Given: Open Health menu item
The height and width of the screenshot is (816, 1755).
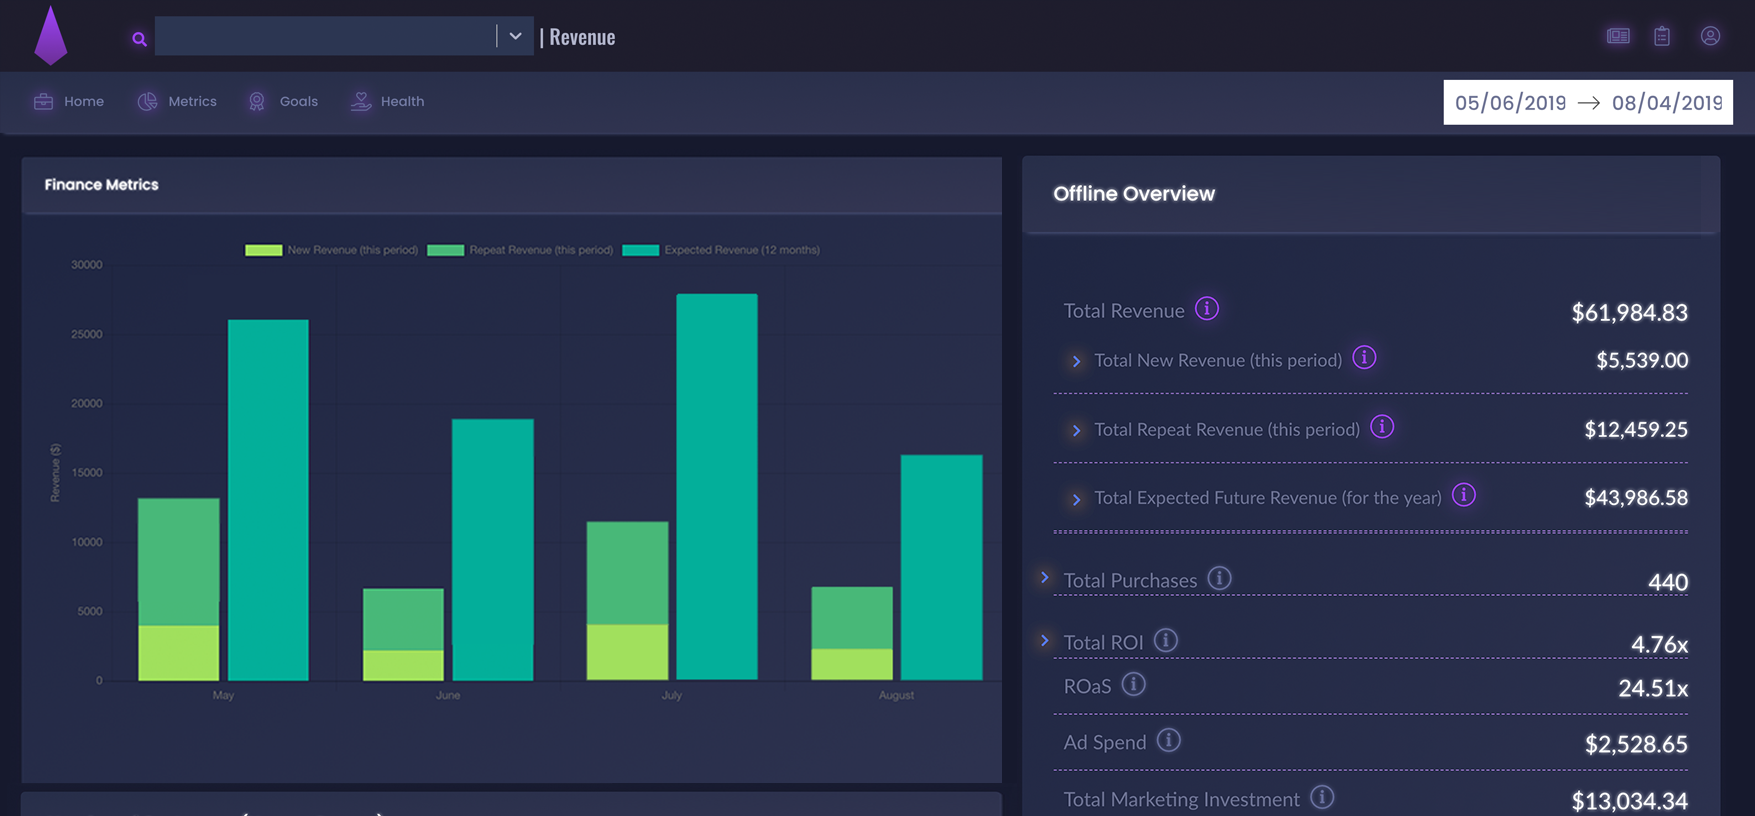Looking at the screenshot, I should [x=402, y=101].
